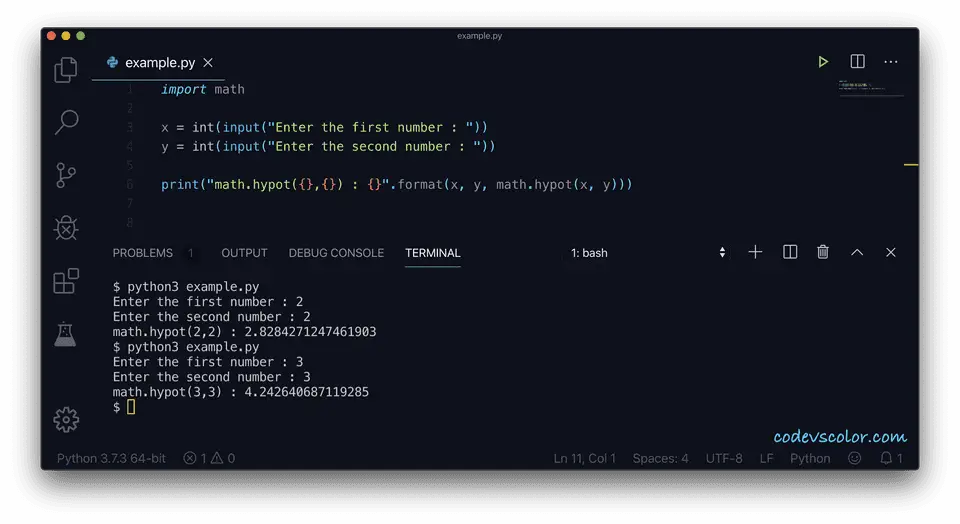Open the Explorer files view
Screen dimensions: 960x524
click(66, 70)
